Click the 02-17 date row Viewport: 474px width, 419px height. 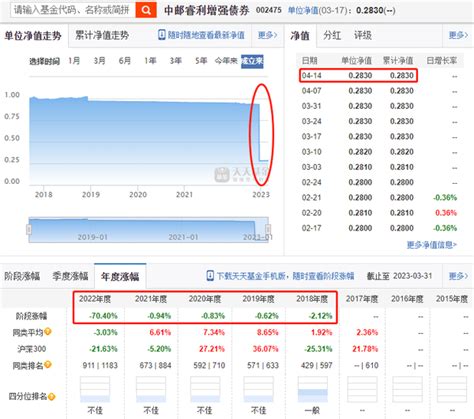click(379, 228)
